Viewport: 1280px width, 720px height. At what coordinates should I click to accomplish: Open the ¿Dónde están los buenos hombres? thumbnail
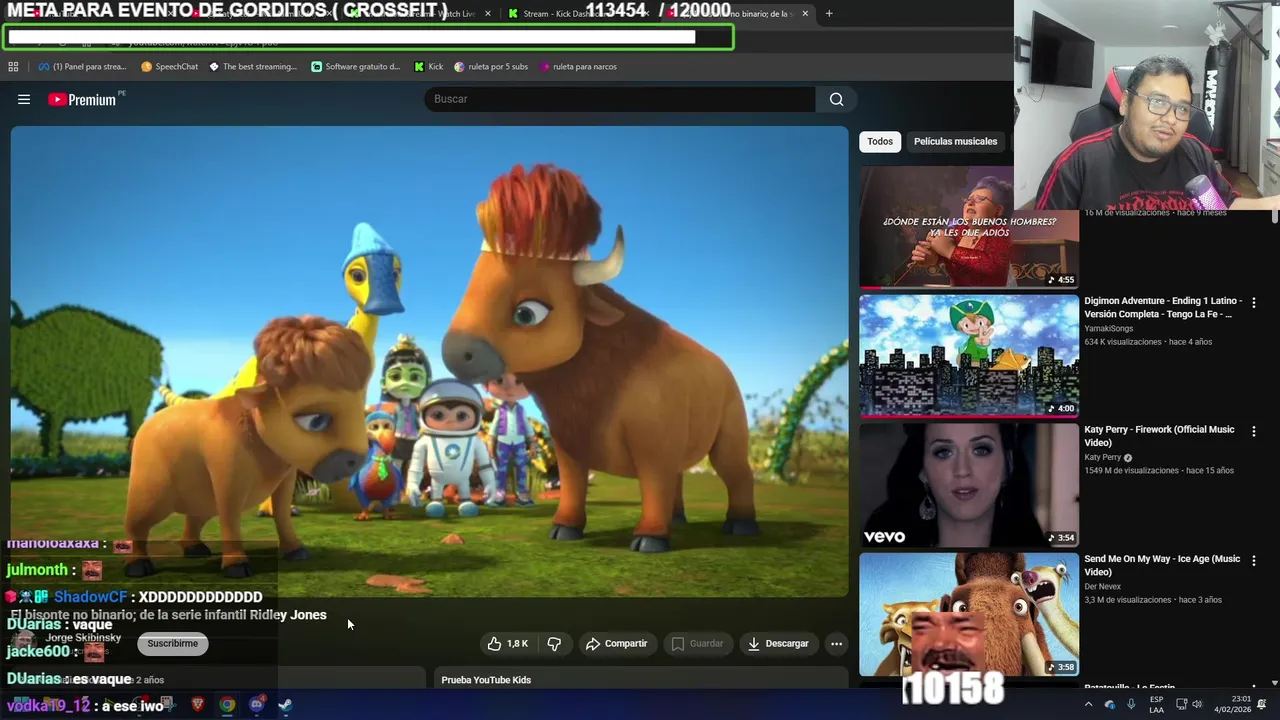969,227
